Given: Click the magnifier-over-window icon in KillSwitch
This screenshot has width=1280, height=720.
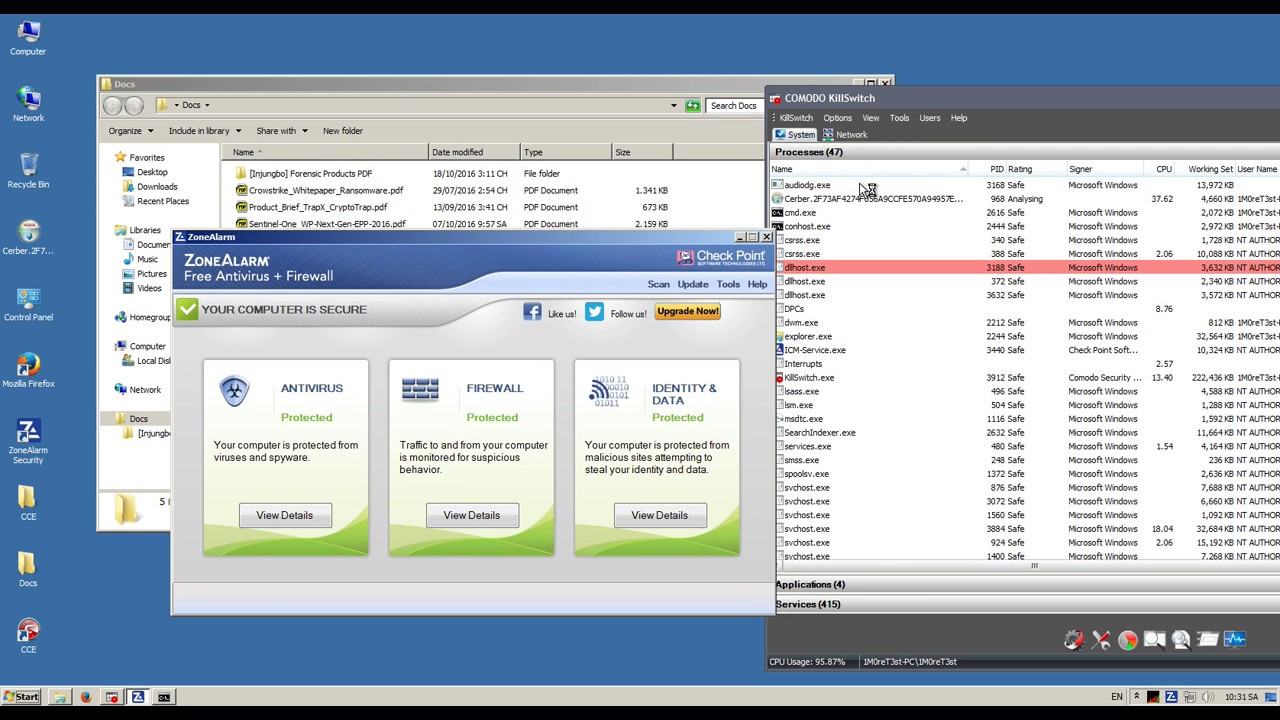Looking at the screenshot, I should pyautogui.click(x=1154, y=640).
